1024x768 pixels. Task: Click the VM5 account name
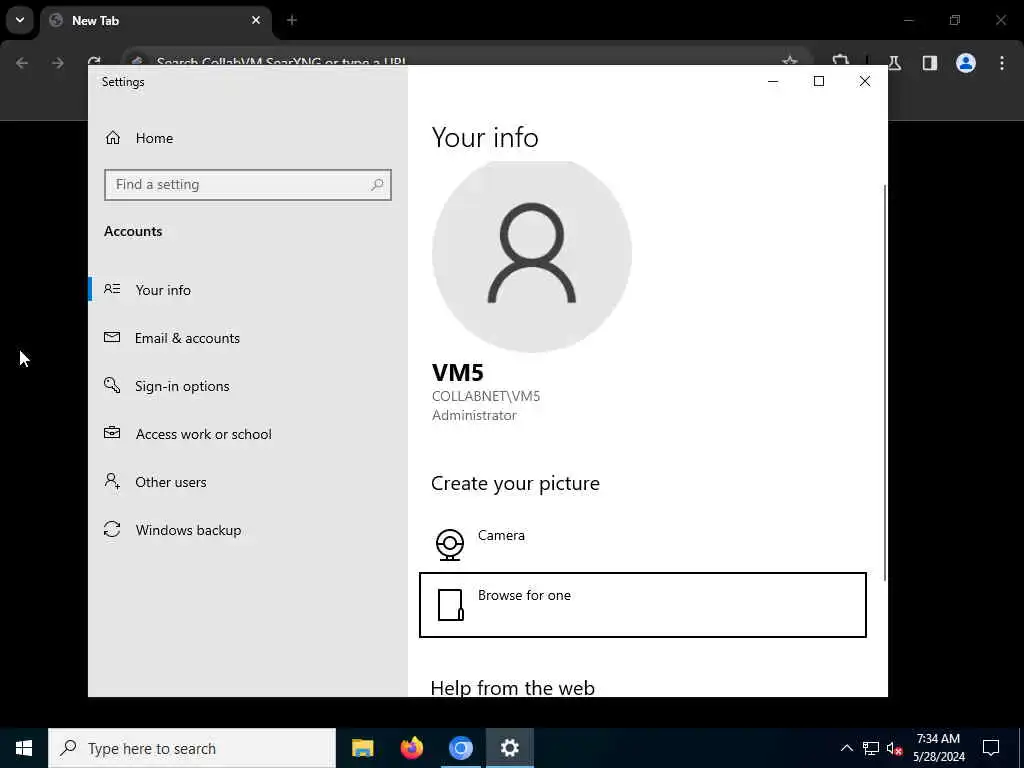pos(458,373)
